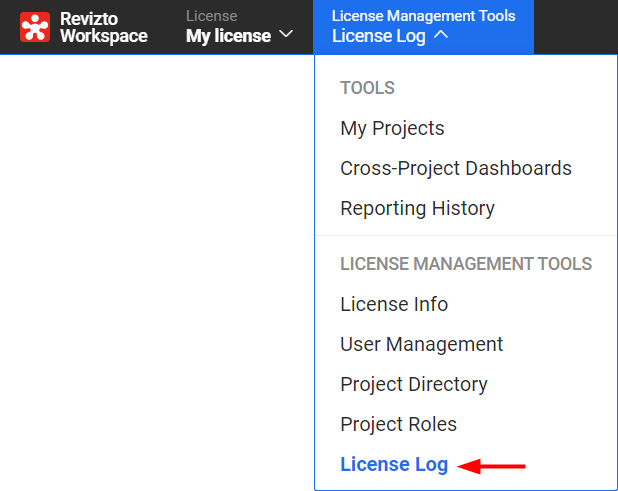Select Project Roles menu item
The width and height of the screenshot is (618, 491).
(398, 424)
